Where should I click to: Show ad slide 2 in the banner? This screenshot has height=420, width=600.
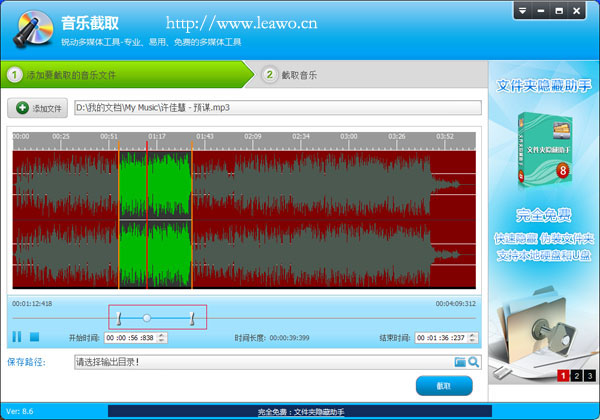tap(577, 376)
